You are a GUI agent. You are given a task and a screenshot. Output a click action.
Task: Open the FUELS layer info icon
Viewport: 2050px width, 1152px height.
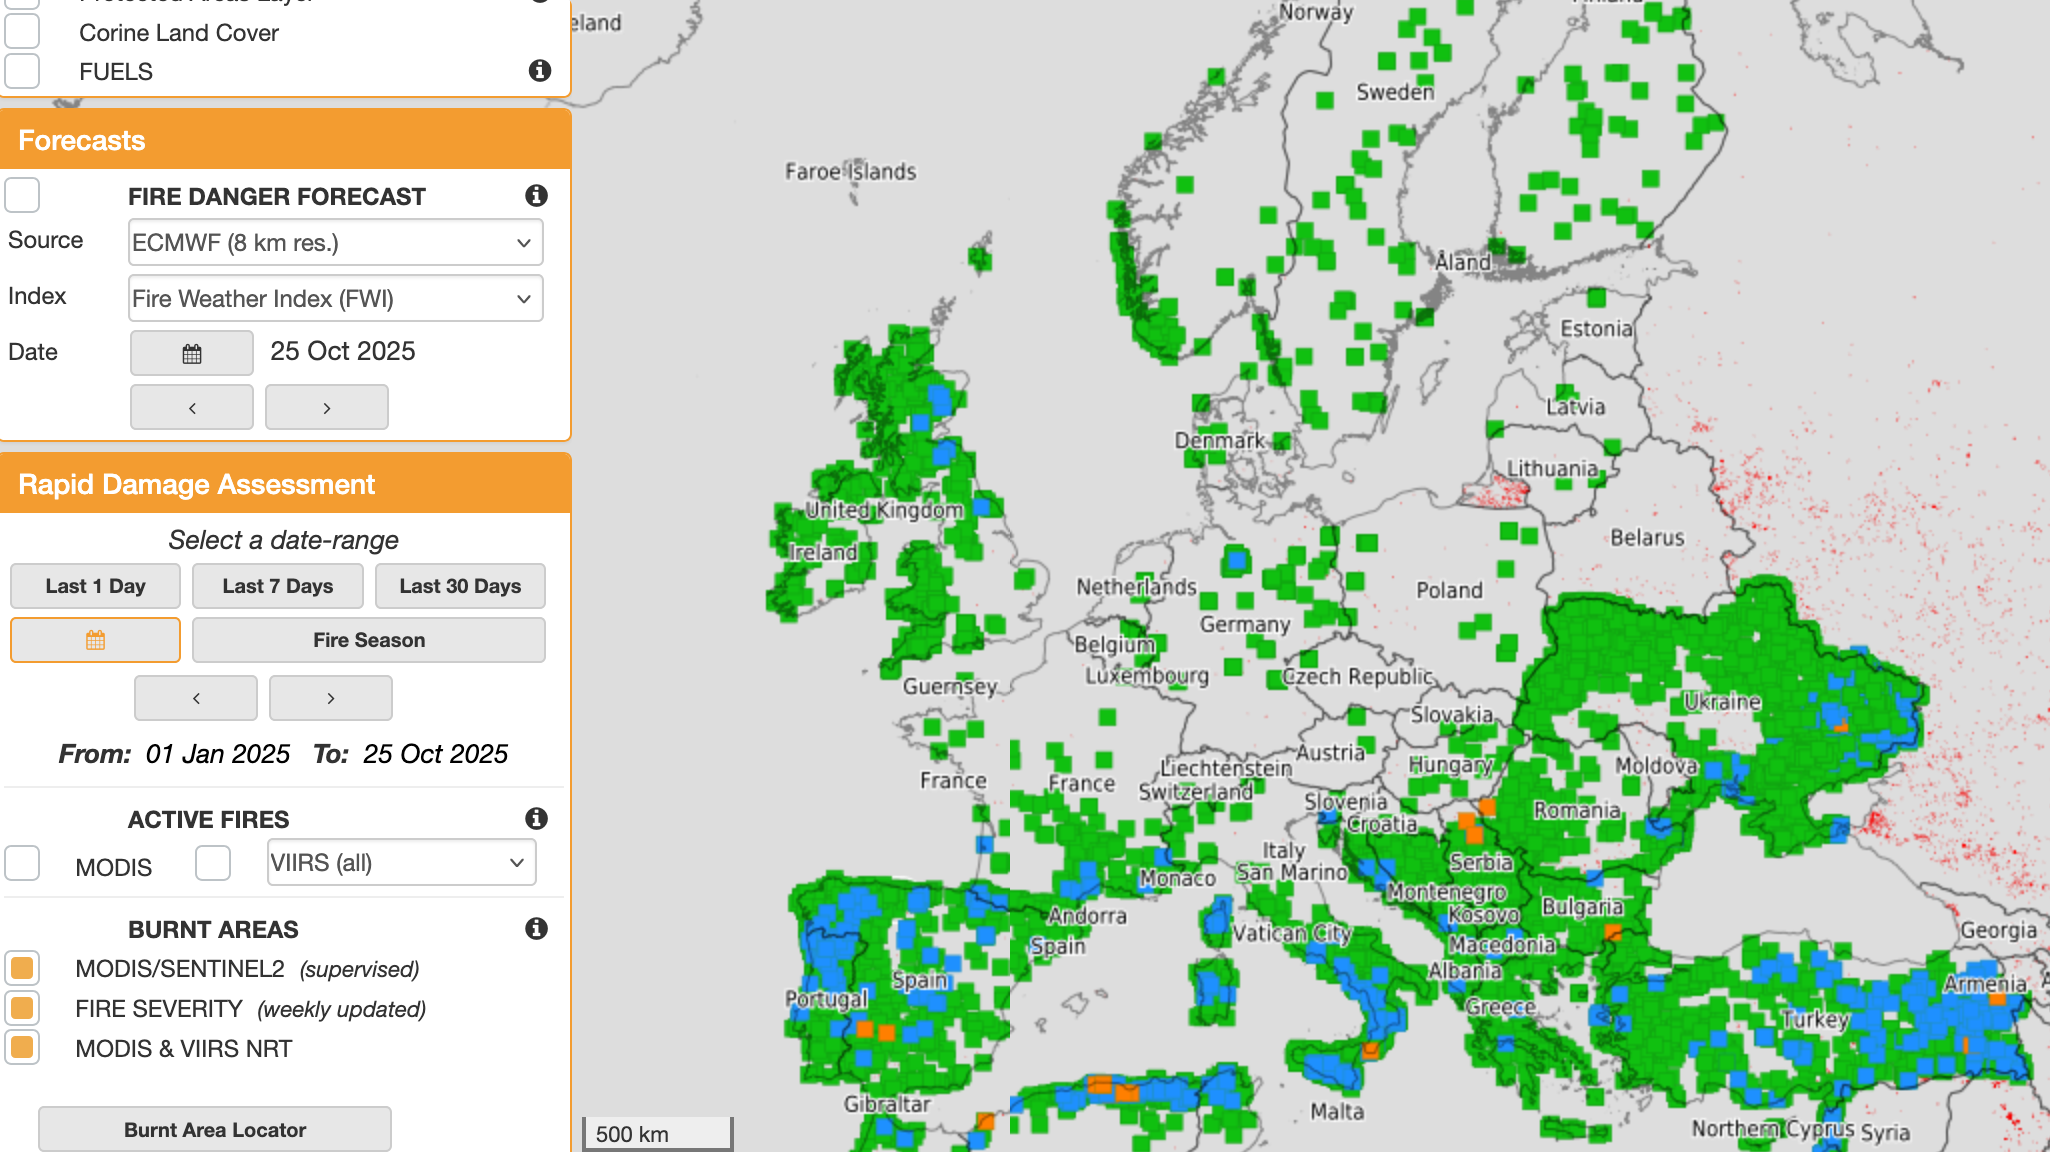tap(540, 71)
